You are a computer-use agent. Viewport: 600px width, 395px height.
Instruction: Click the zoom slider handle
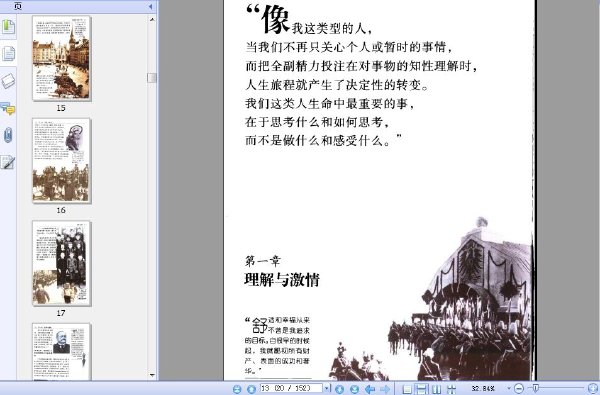536,389
